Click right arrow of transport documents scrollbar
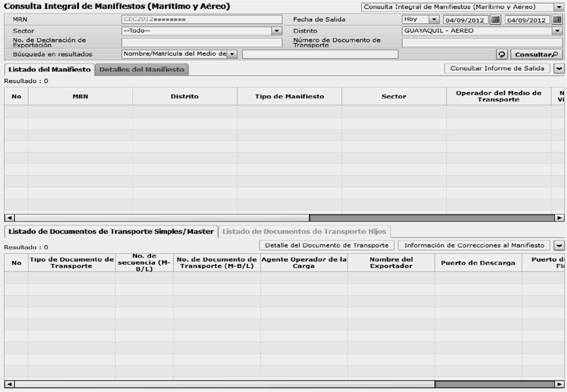The height and width of the screenshot is (392, 567). pyautogui.click(x=559, y=384)
